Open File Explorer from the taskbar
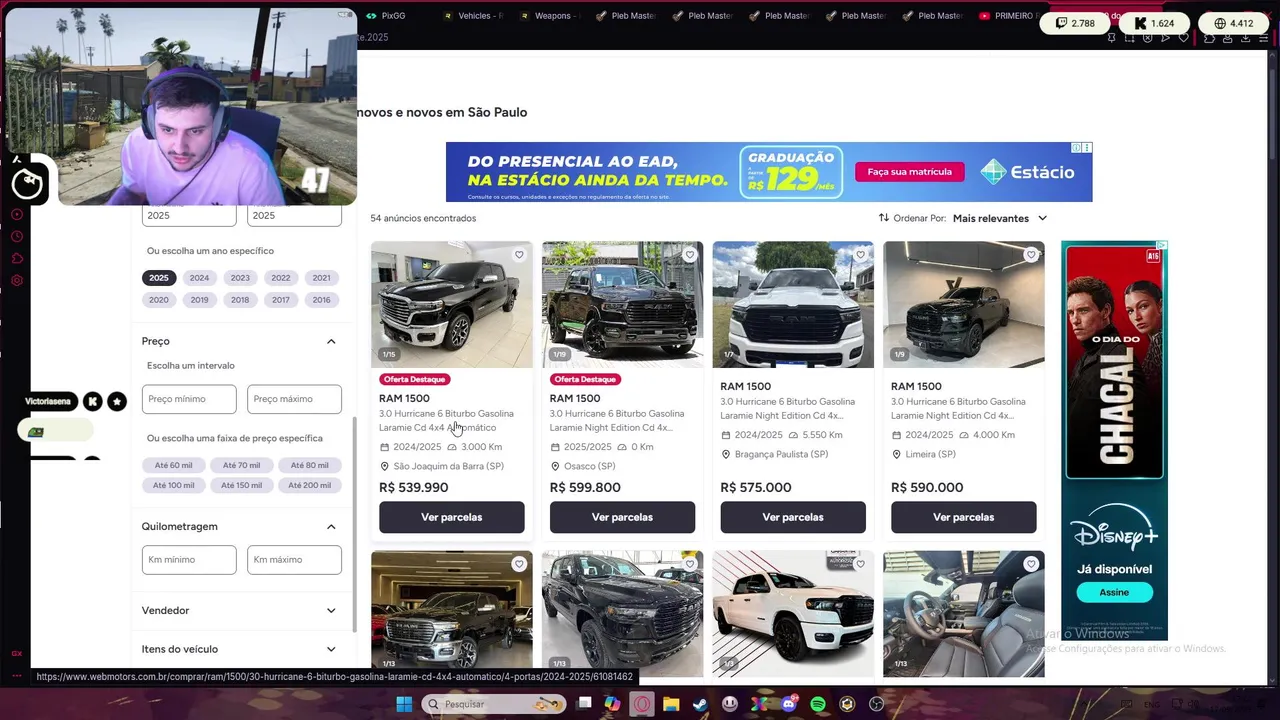1280x720 pixels. point(671,704)
